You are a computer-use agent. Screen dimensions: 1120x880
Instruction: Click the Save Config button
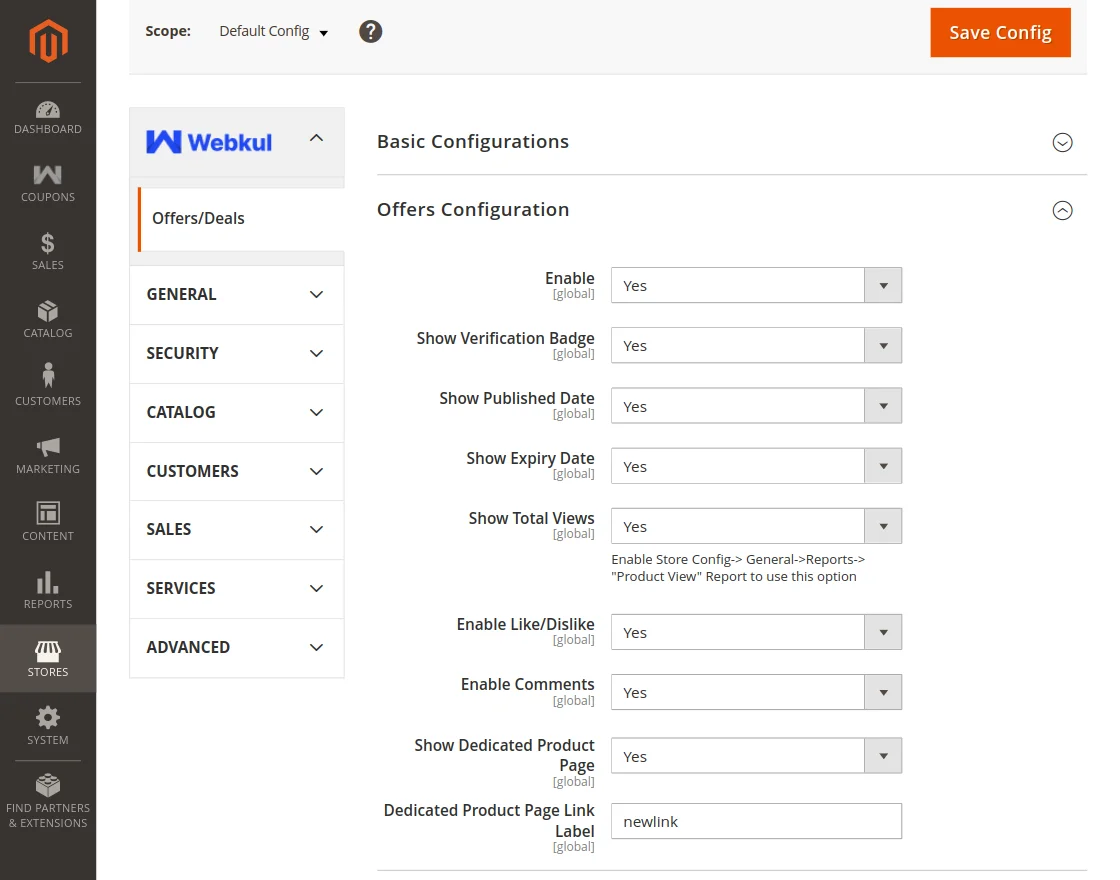tap(1000, 32)
